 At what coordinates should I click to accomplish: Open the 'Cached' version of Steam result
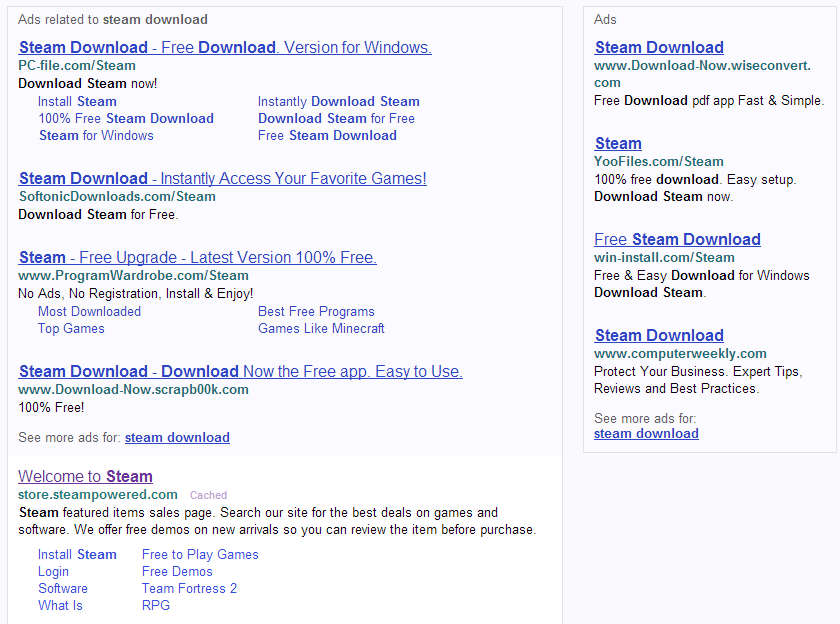pyautogui.click(x=208, y=495)
